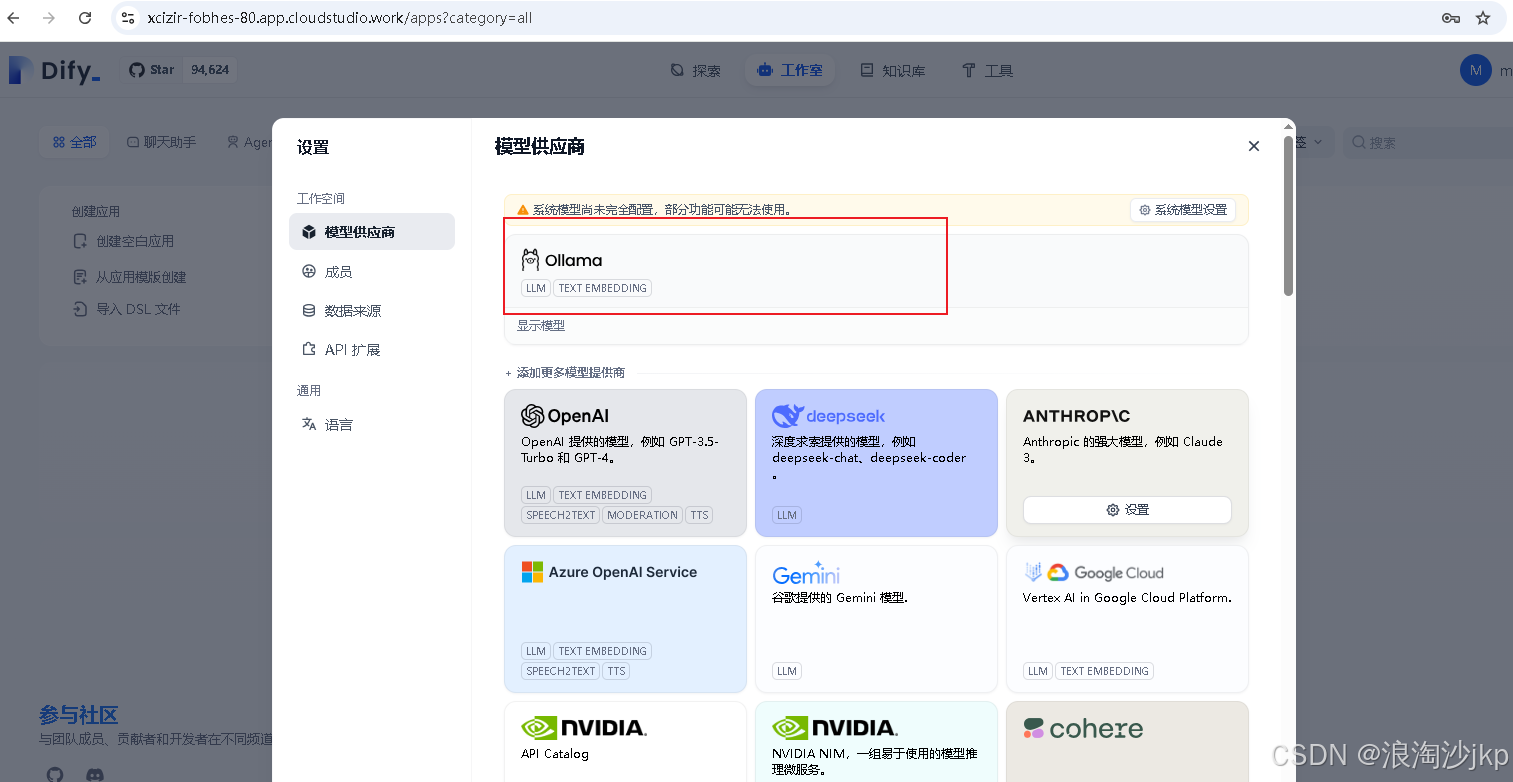Open GitHub community icon at bottom
The height and width of the screenshot is (782, 1513).
55,774
